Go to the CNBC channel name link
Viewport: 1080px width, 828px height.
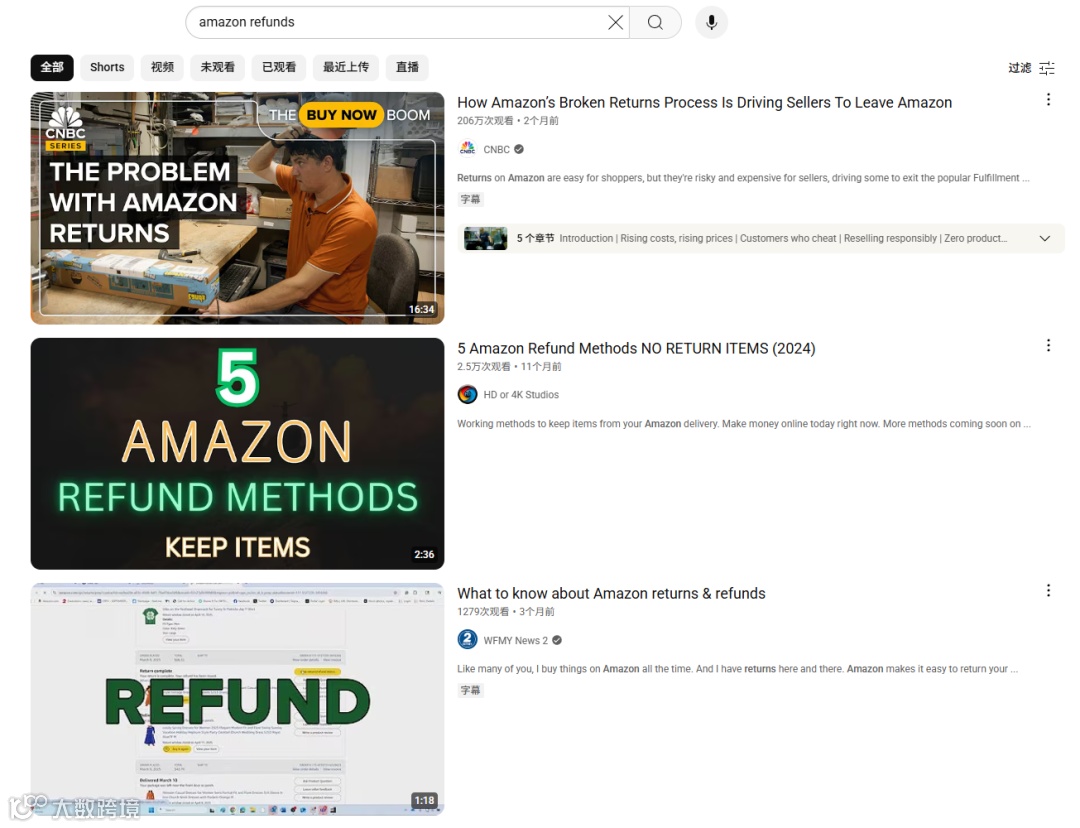497,149
